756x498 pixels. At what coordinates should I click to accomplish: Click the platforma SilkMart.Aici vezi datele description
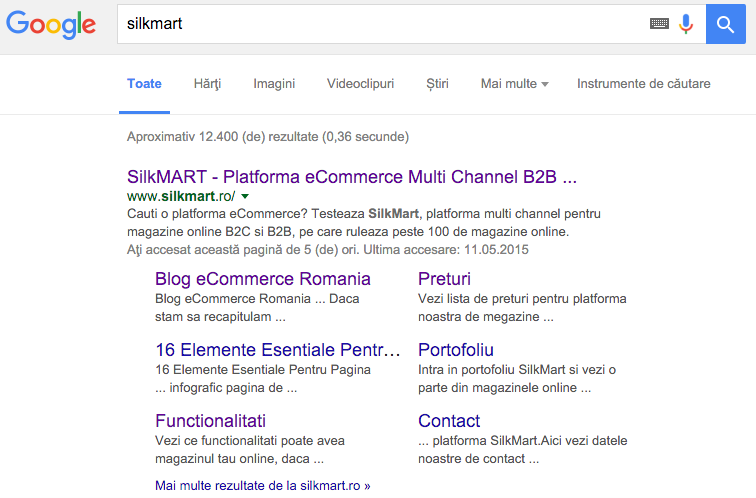click(x=523, y=449)
